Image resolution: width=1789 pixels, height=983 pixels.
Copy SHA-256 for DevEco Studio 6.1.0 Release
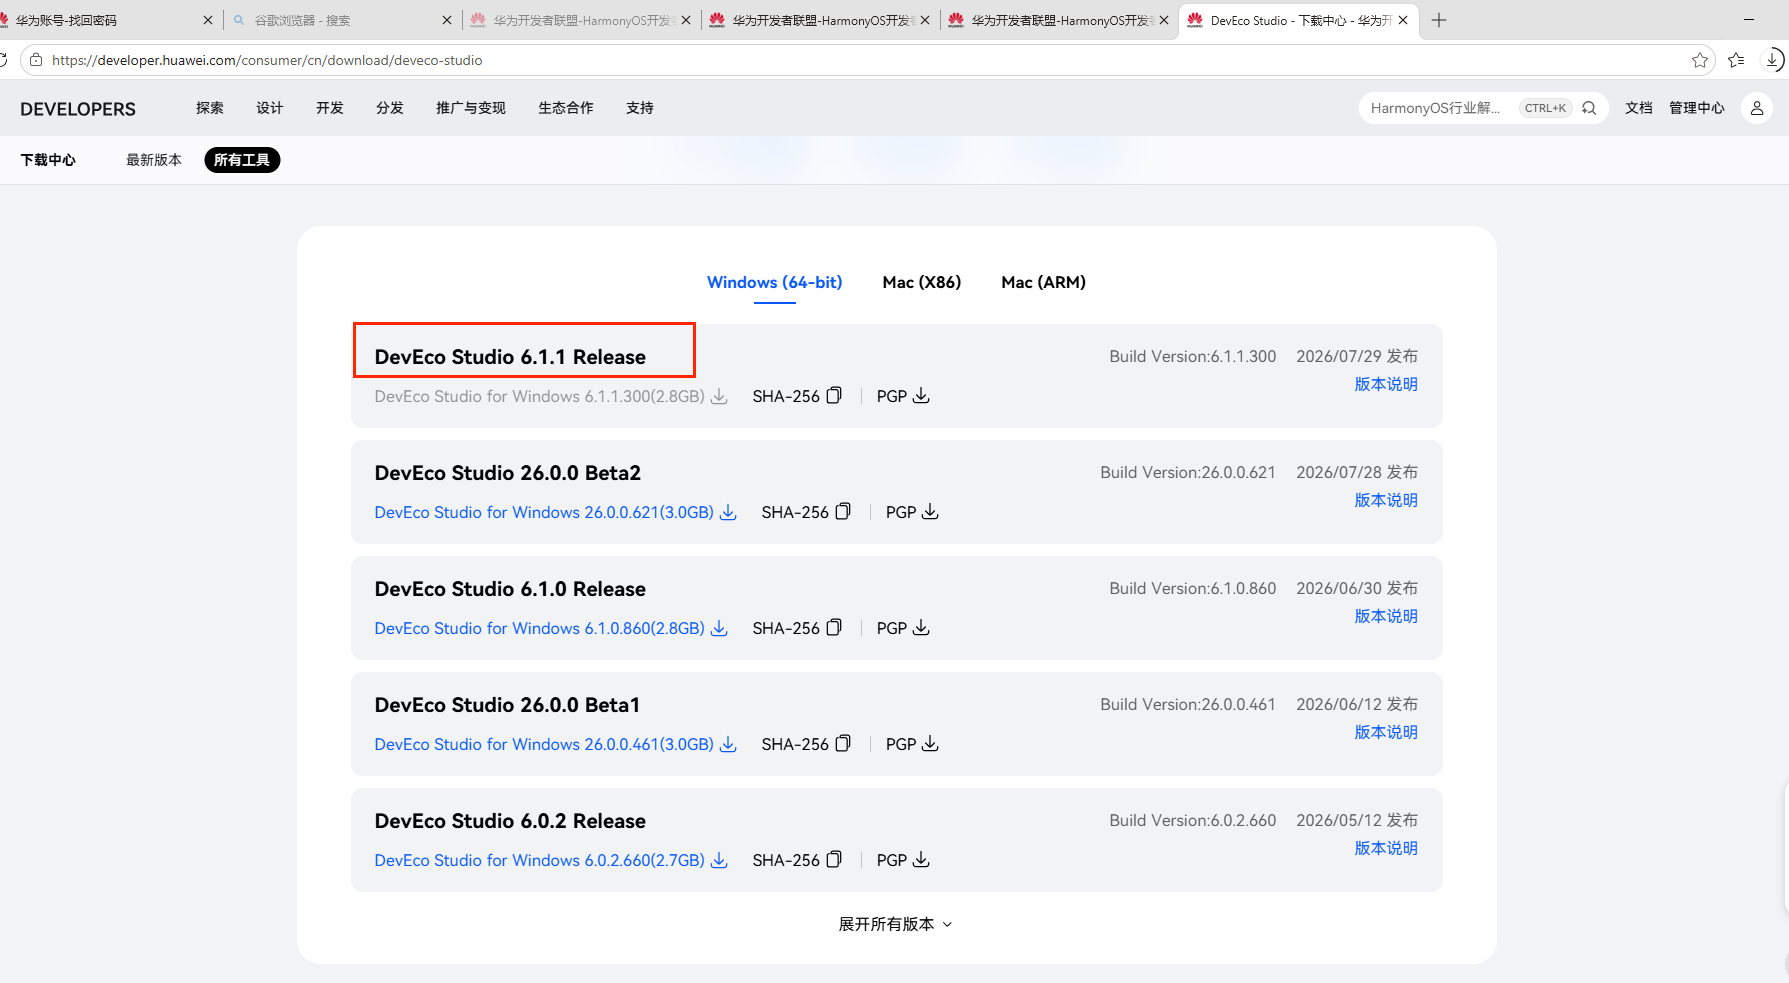(x=834, y=628)
